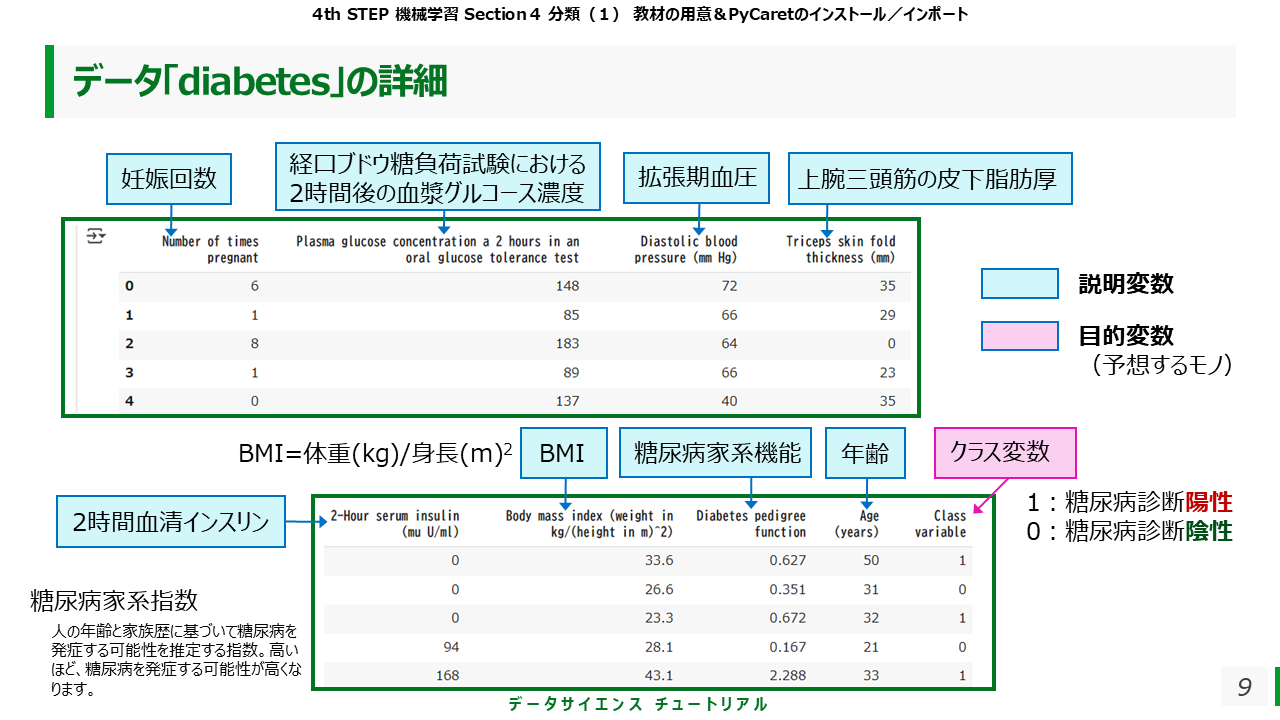
Task: Click the pregnancy count 6 in row 0
Action: click(x=254, y=286)
